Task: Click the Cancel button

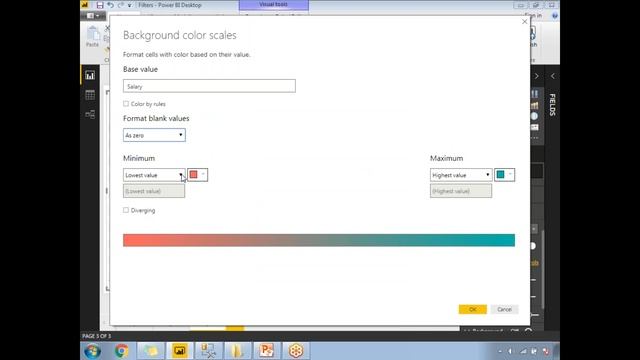Action: click(504, 309)
